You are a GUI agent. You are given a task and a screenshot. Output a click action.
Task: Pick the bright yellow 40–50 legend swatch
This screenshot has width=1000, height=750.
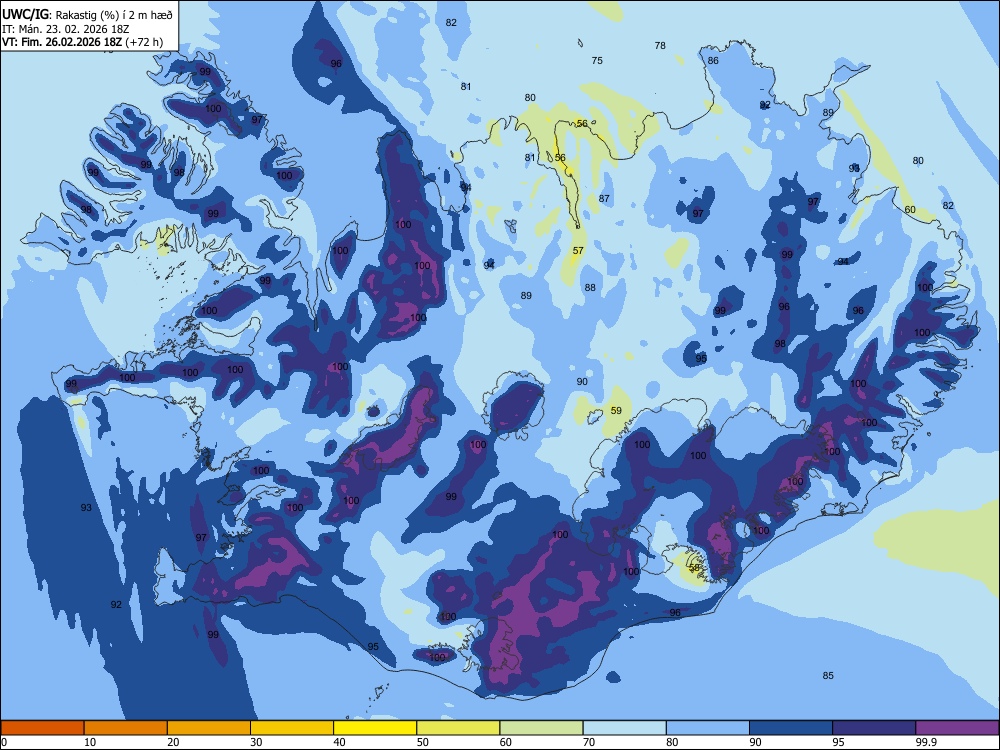click(x=375, y=728)
